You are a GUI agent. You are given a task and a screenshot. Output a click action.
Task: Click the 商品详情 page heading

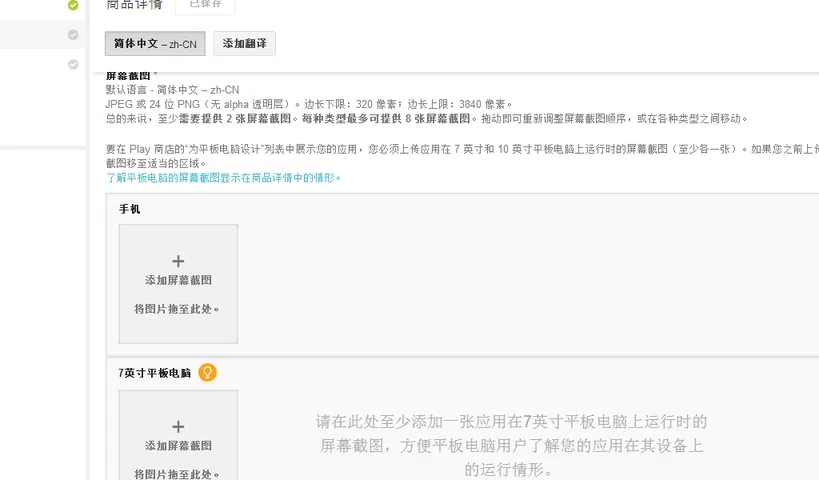134,5
